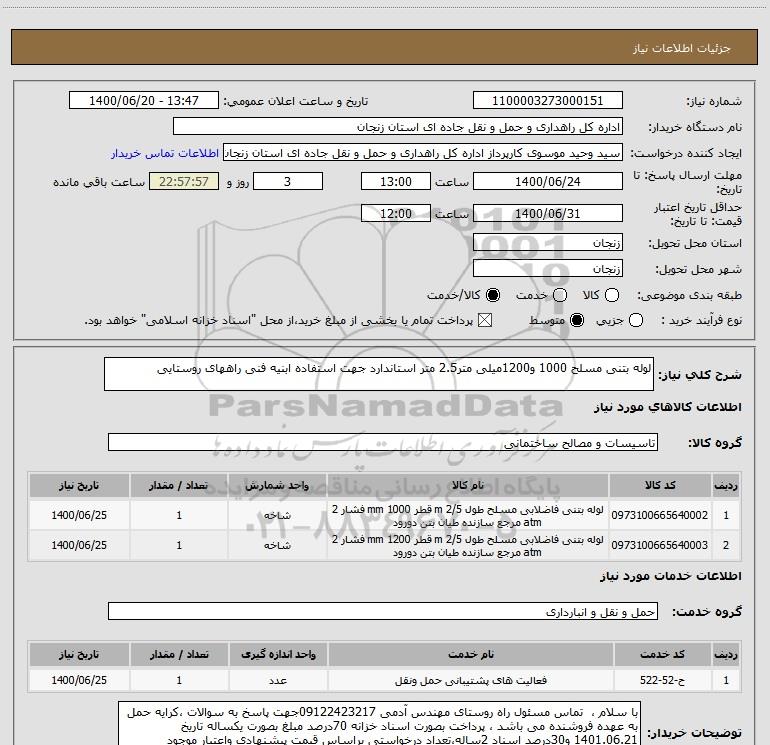Screen dimensions: 770x745
Task: Click the price validity date 1400/06/31
Action: coord(548,213)
